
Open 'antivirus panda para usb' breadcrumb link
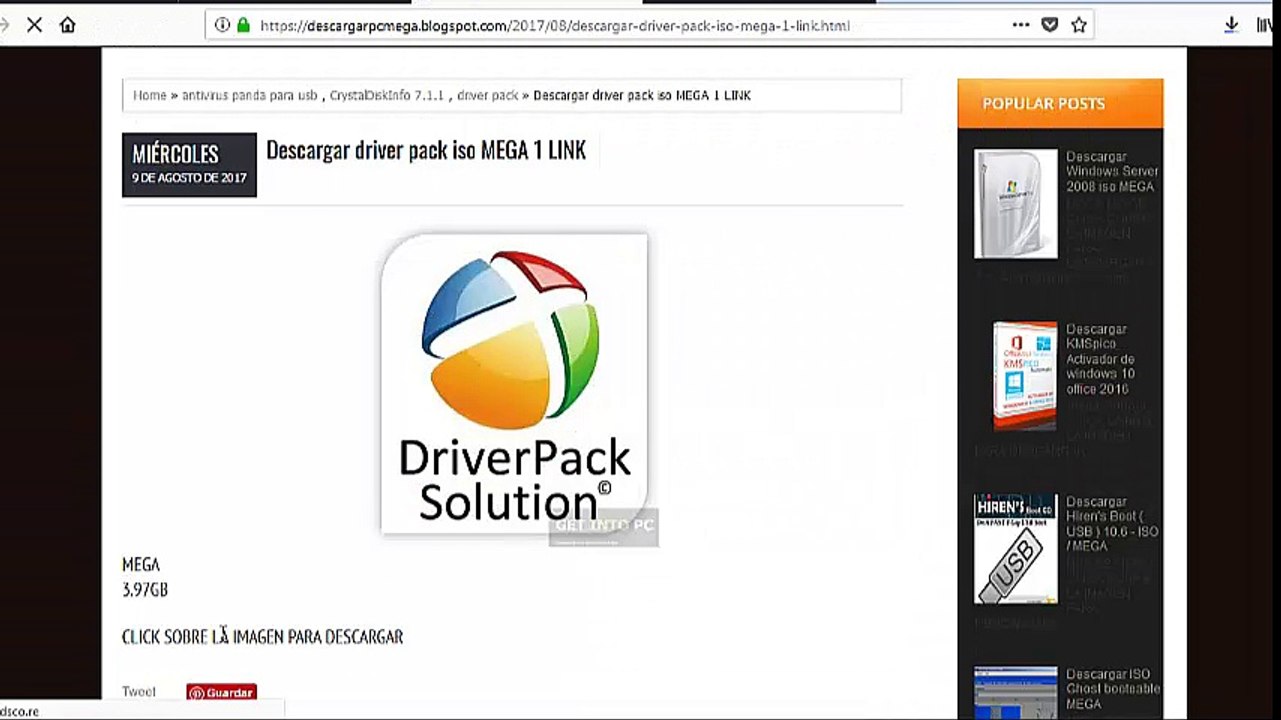pyautogui.click(x=249, y=95)
